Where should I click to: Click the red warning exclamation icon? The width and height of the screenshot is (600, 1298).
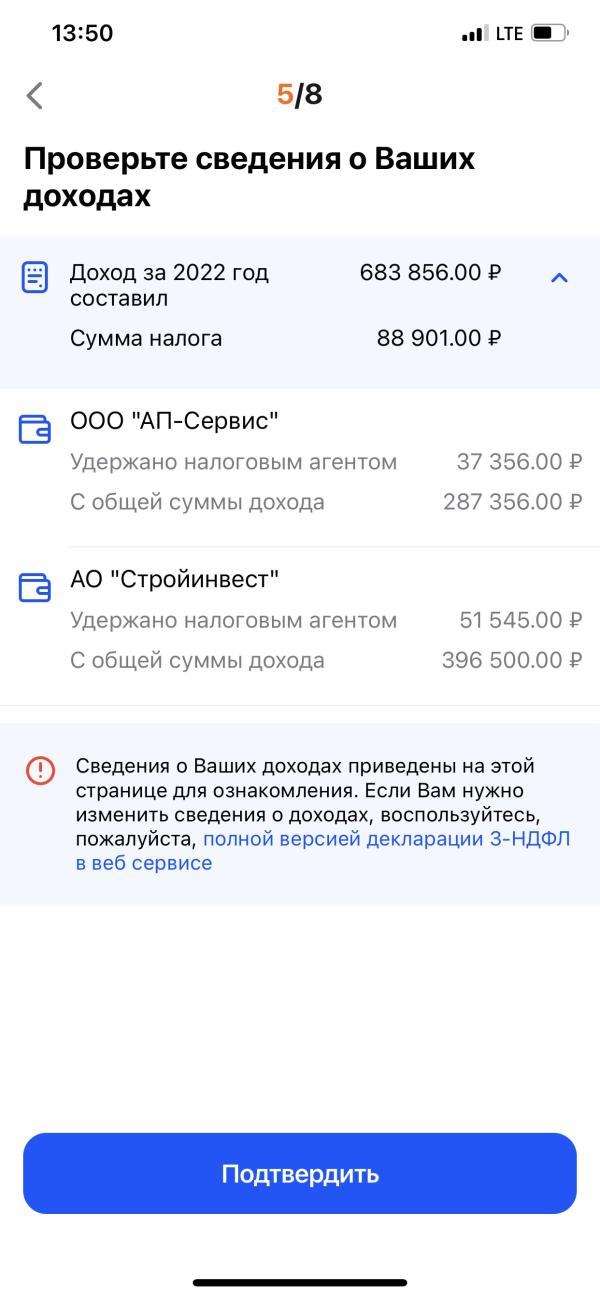point(40,770)
